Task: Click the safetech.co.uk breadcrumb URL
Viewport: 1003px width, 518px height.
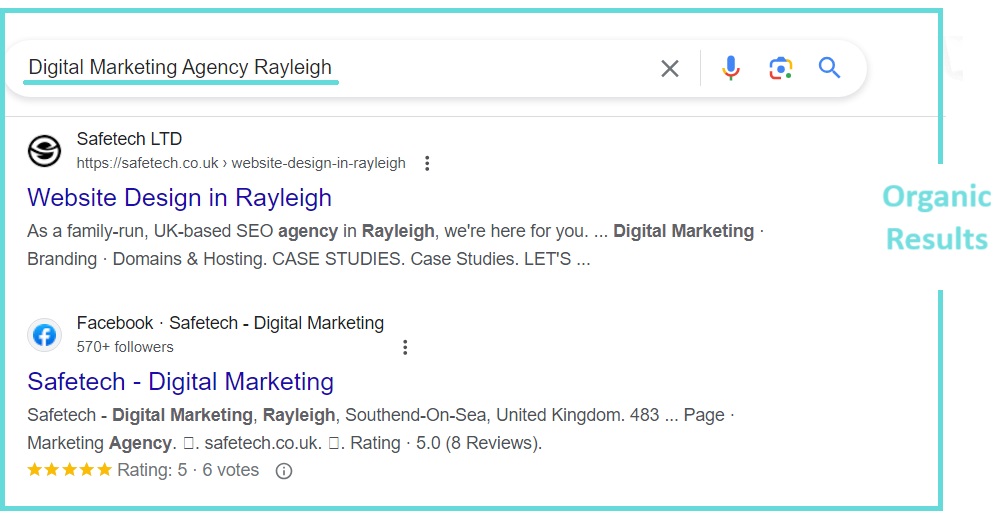Action: (x=241, y=163)
